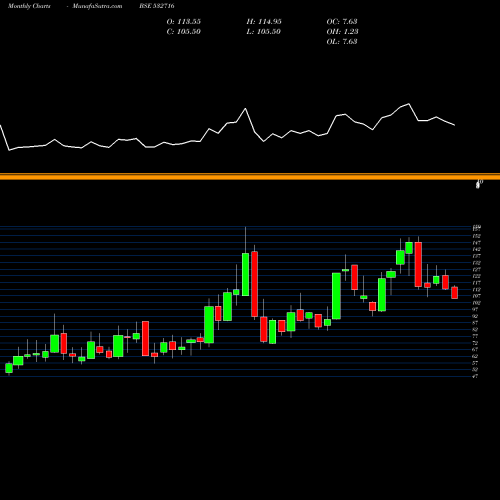Click the low value 'L: 105.50'
This screenshot has height=500, width=500.
point(264,32)
